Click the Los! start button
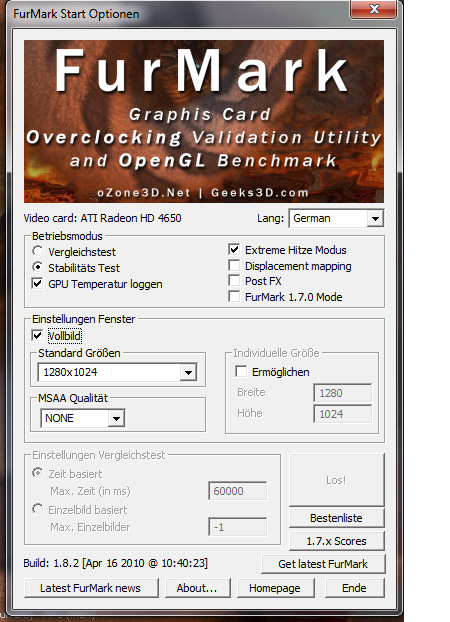This screenshot has height=622, width=450. click(337, 480)
